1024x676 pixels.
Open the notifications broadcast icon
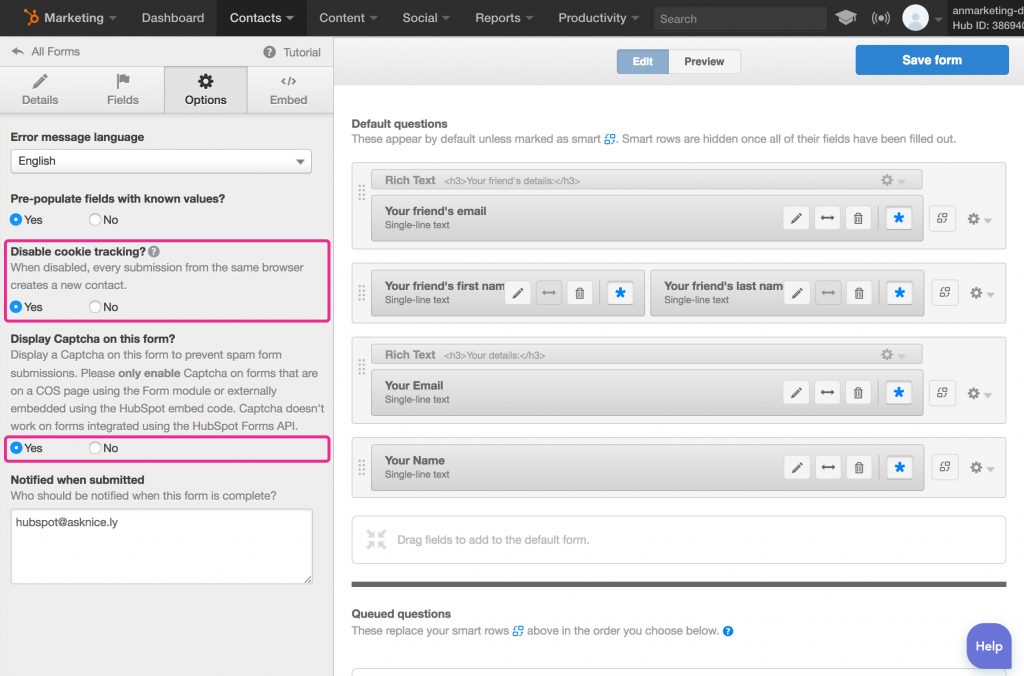click(x=880, y=18)
